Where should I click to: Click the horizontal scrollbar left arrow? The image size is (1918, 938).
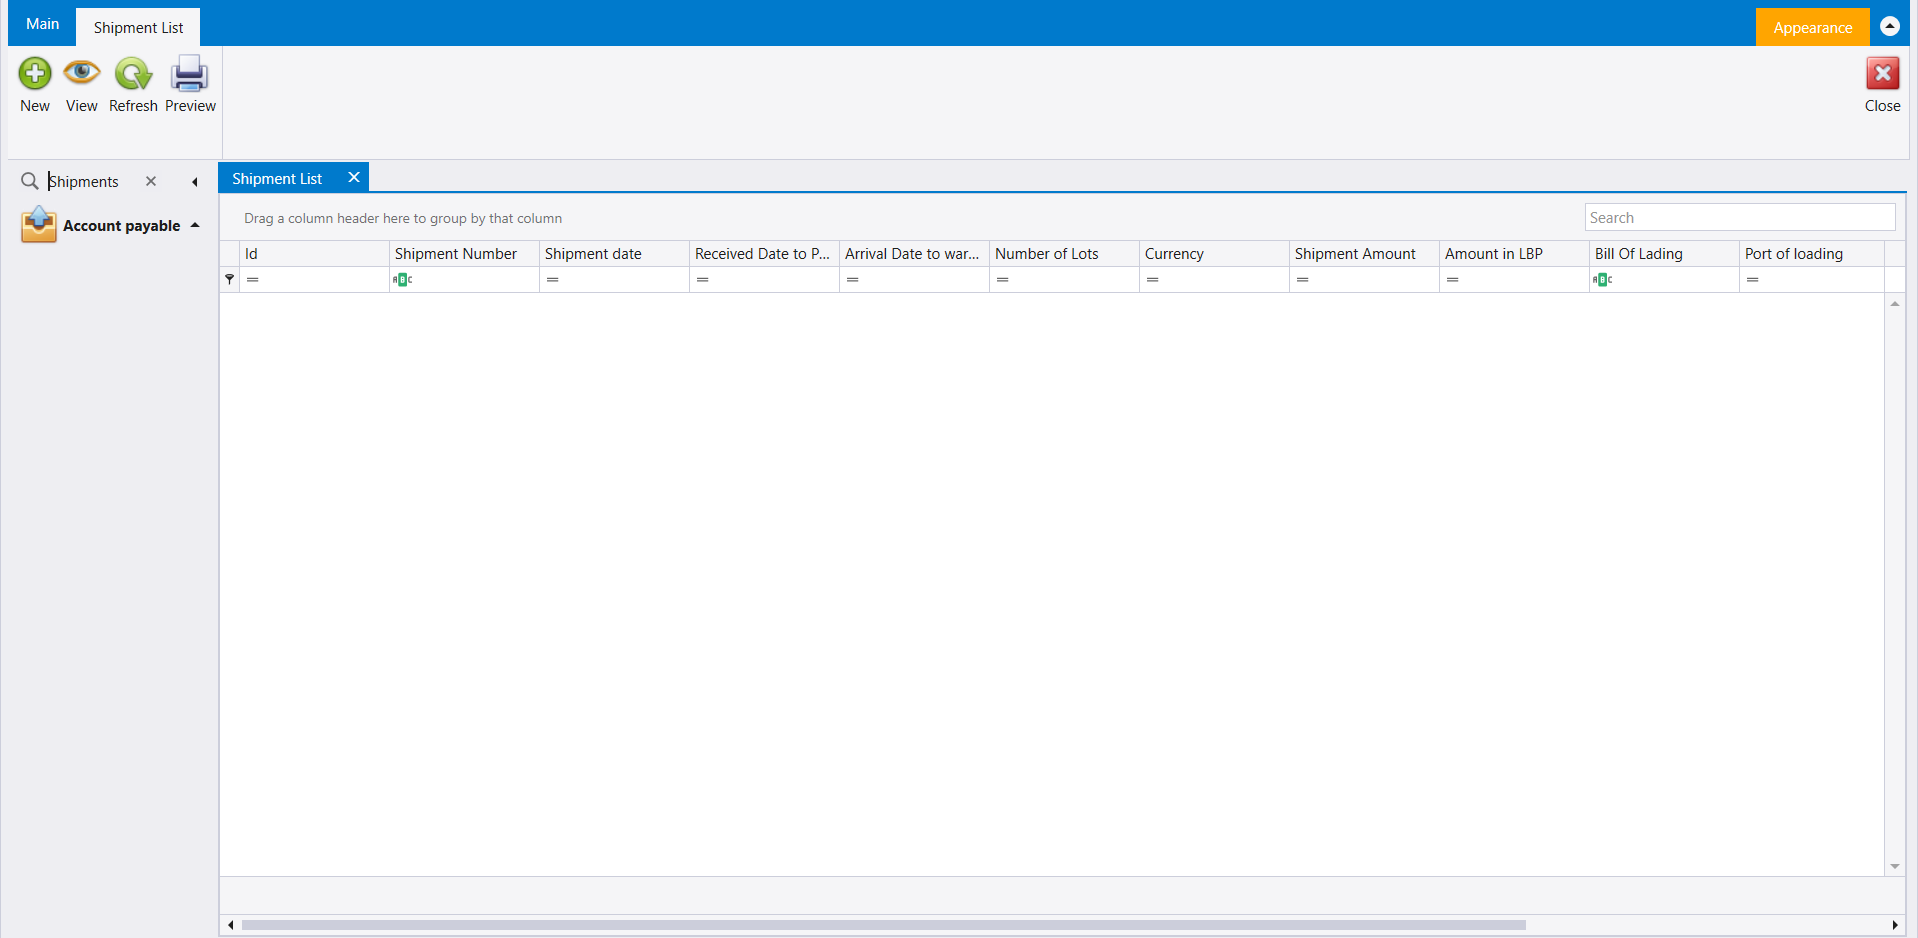[x=231, y=925]
